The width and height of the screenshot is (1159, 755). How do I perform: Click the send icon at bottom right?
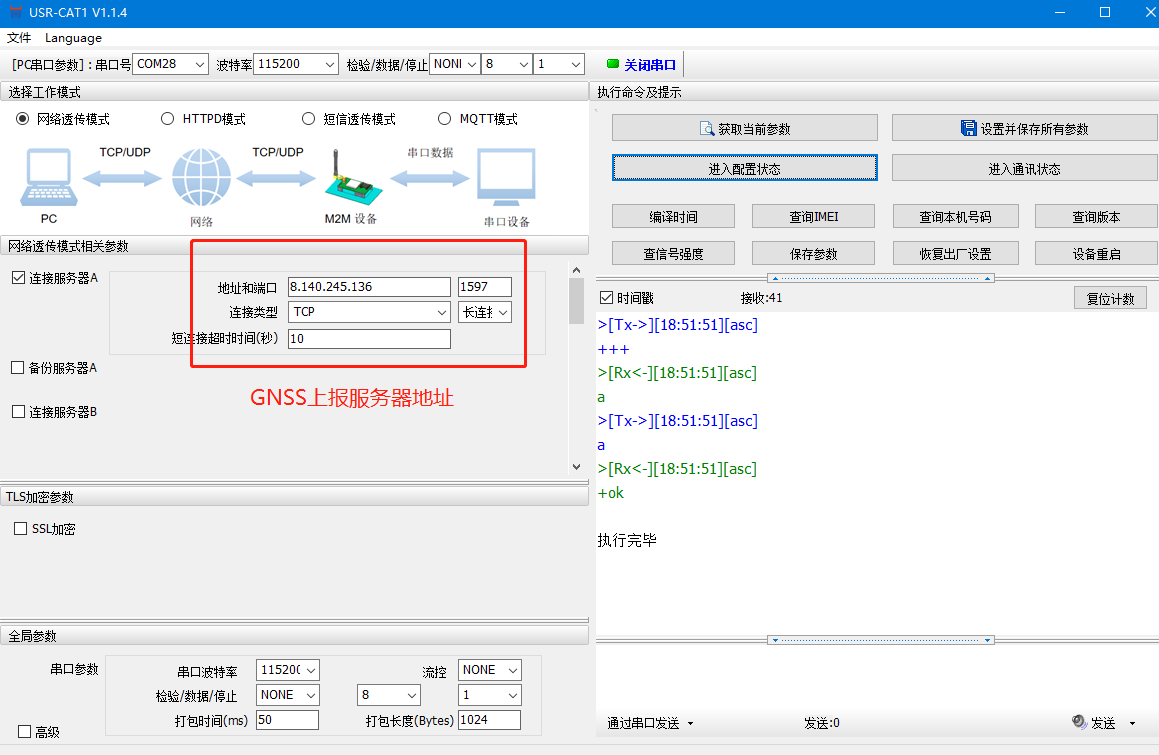[x=1079, y=722]
